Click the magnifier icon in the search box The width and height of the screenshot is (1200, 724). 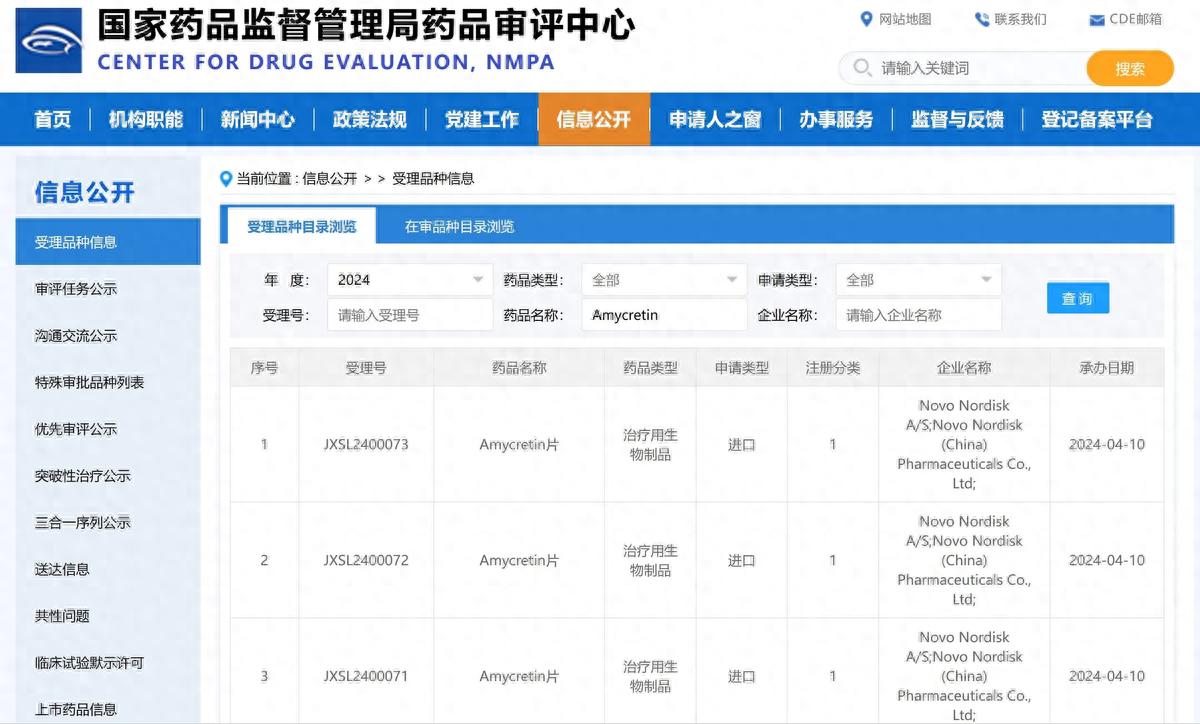860,69
